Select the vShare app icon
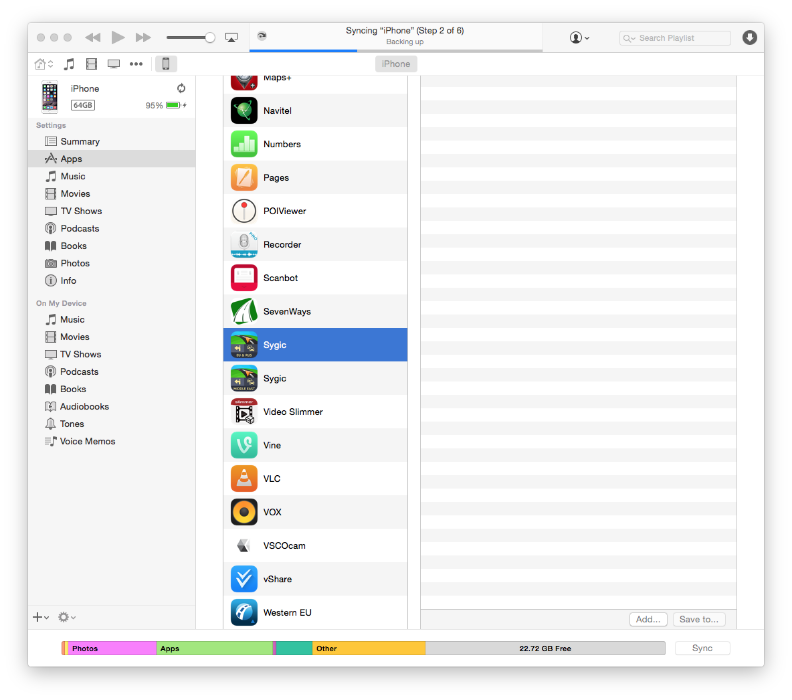This screenshot has width=792, height=700. tap(244, 579)
